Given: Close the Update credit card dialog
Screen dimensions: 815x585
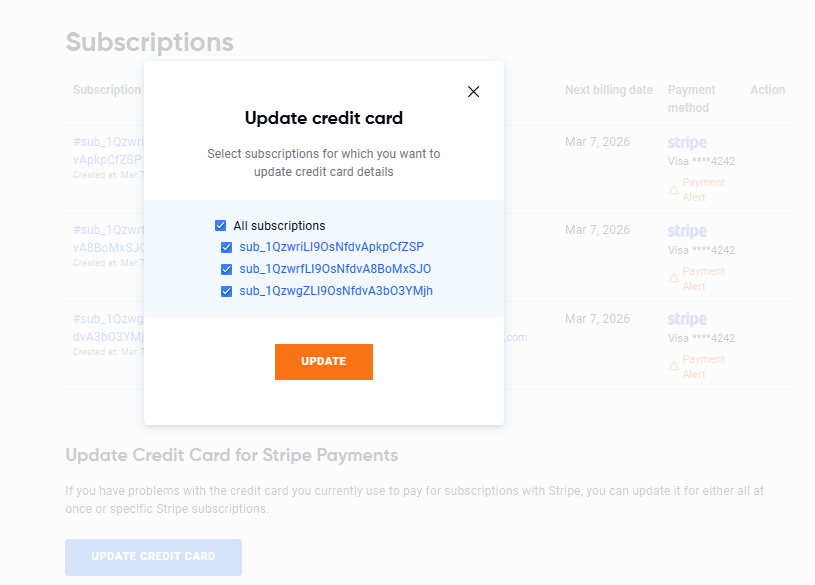Looking at the screenshot, I should (474, 92).
